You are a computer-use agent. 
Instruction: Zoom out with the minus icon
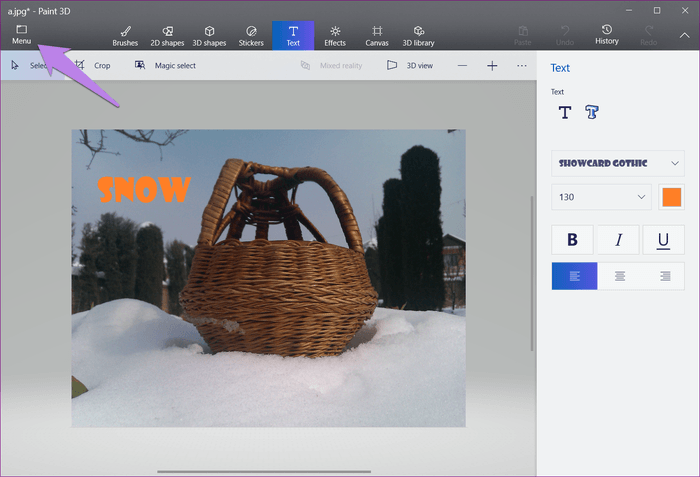462,66
